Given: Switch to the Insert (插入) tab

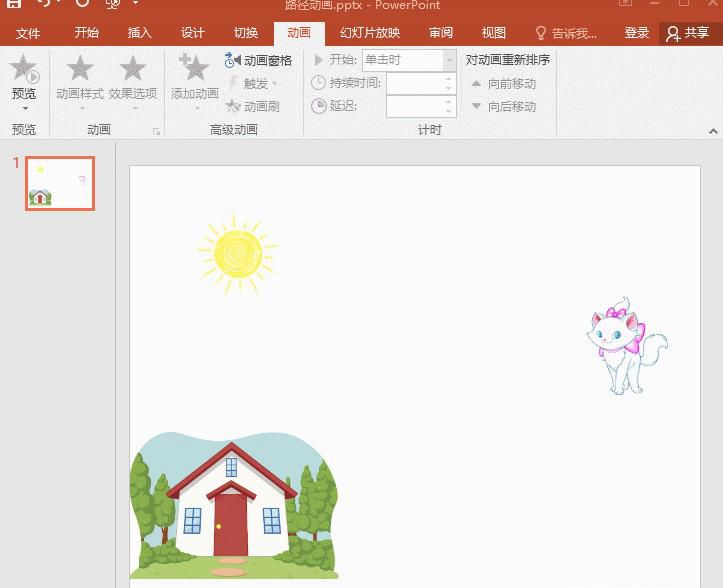Looking at the screenshot, I should pyautogui.click(x=139, y=33).
